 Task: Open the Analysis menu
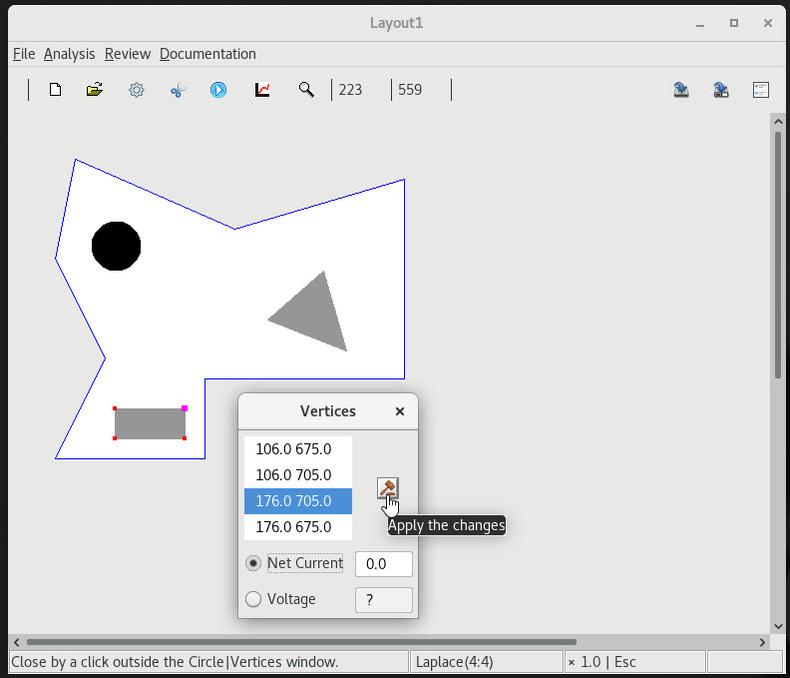(x=69, y=54)
